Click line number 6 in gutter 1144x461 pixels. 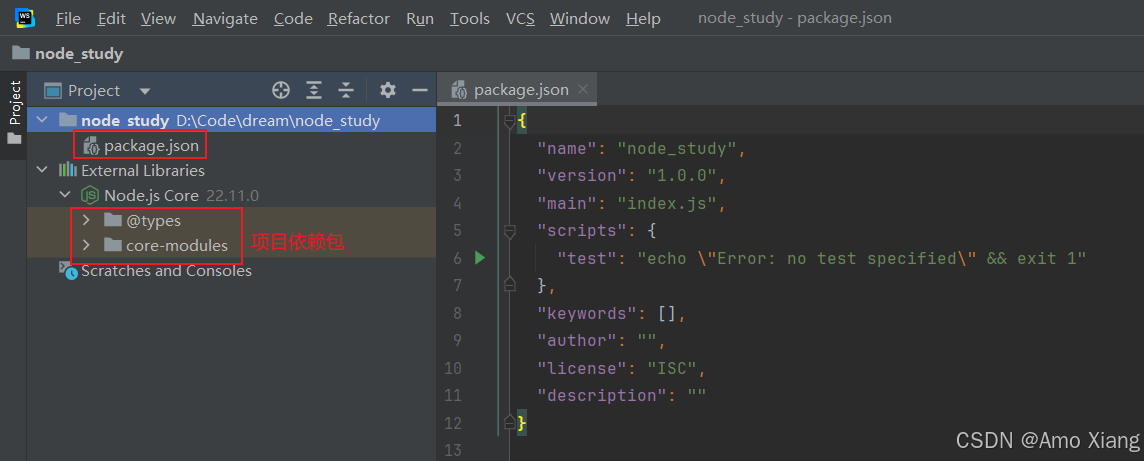(457, 258)
